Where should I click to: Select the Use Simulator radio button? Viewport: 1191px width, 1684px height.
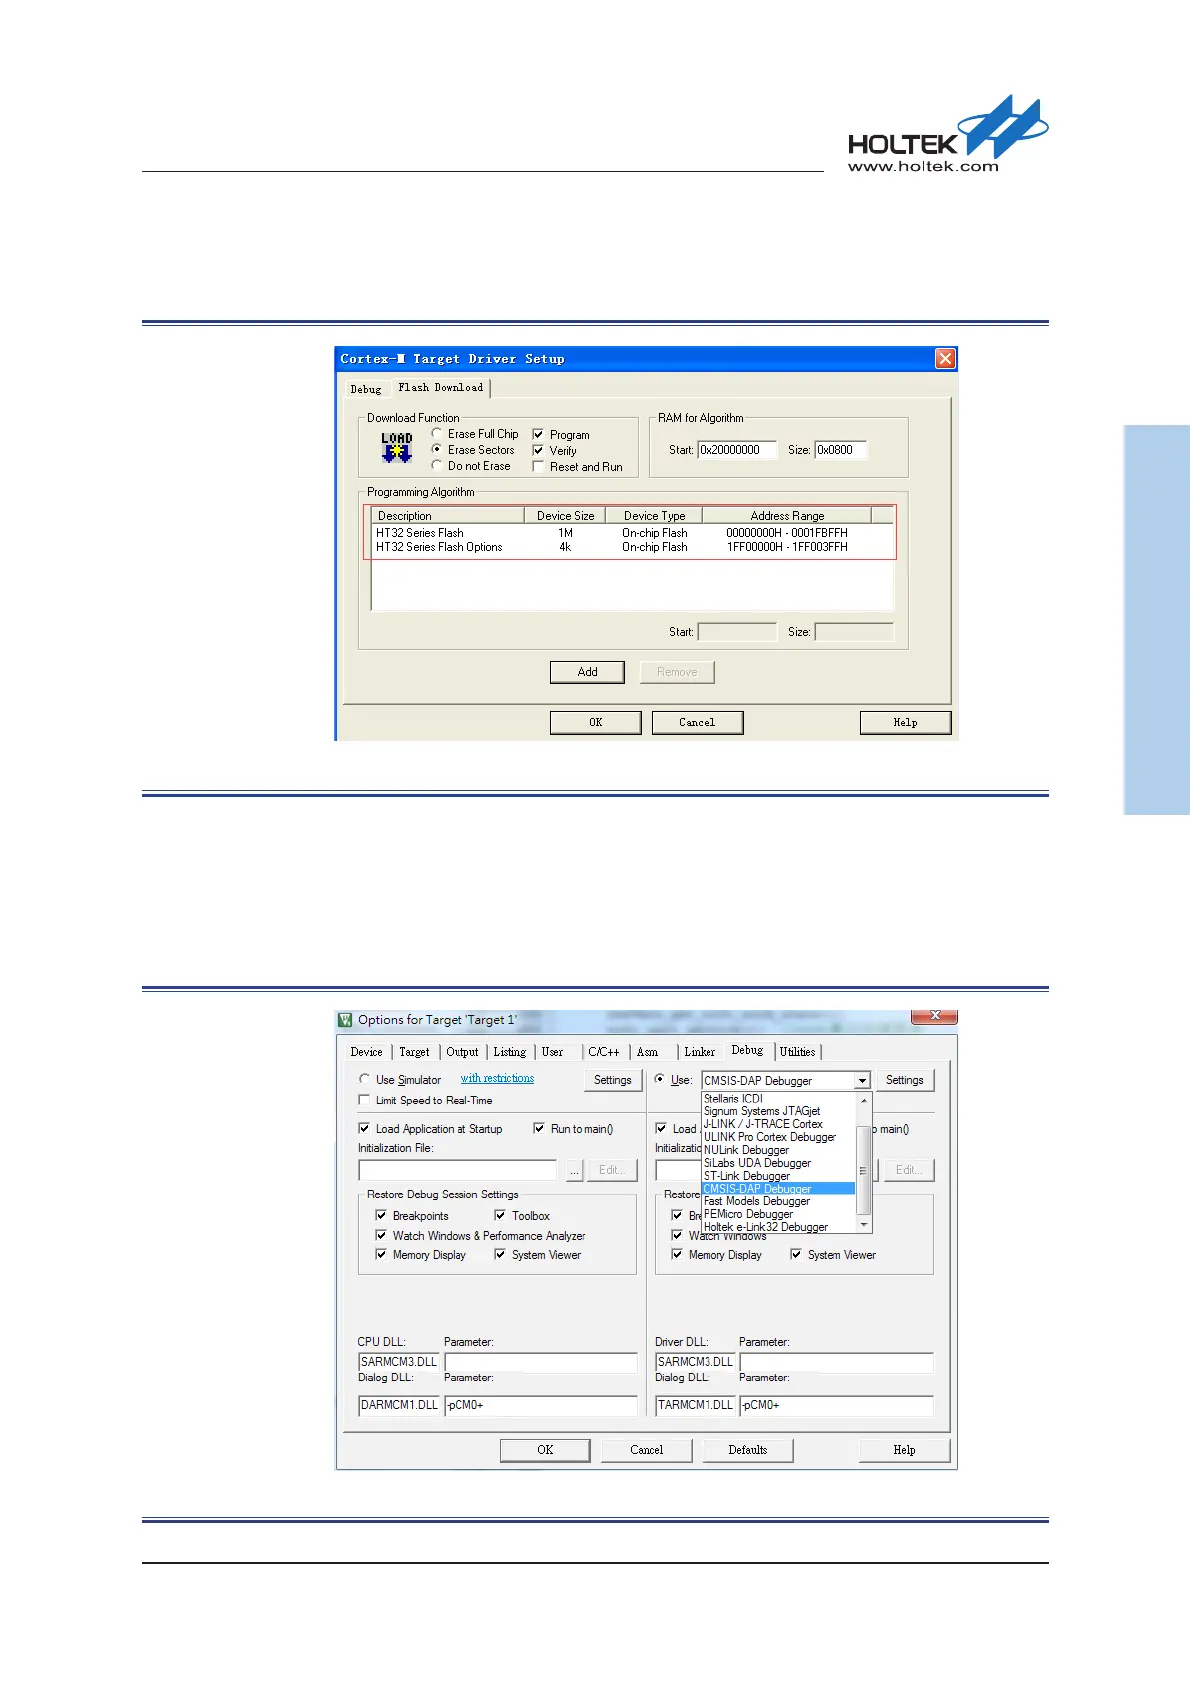tap(364, 1079)
